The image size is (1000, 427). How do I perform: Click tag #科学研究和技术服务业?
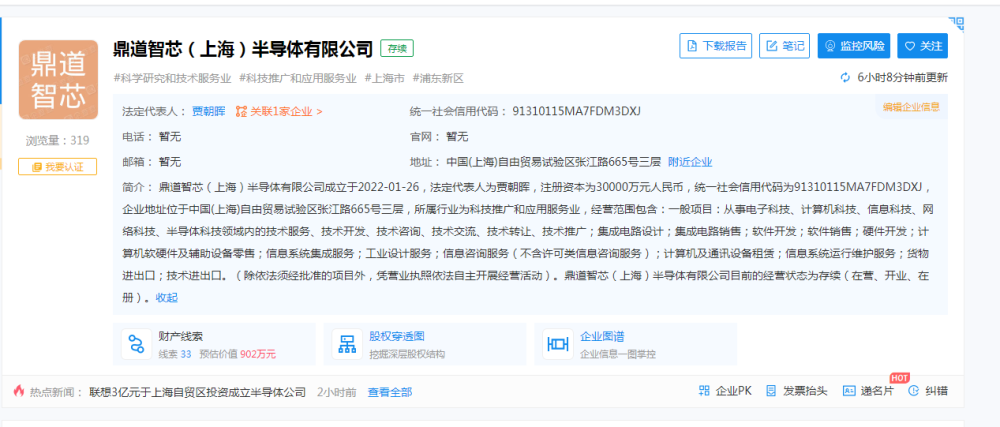[x=172, y=78]
